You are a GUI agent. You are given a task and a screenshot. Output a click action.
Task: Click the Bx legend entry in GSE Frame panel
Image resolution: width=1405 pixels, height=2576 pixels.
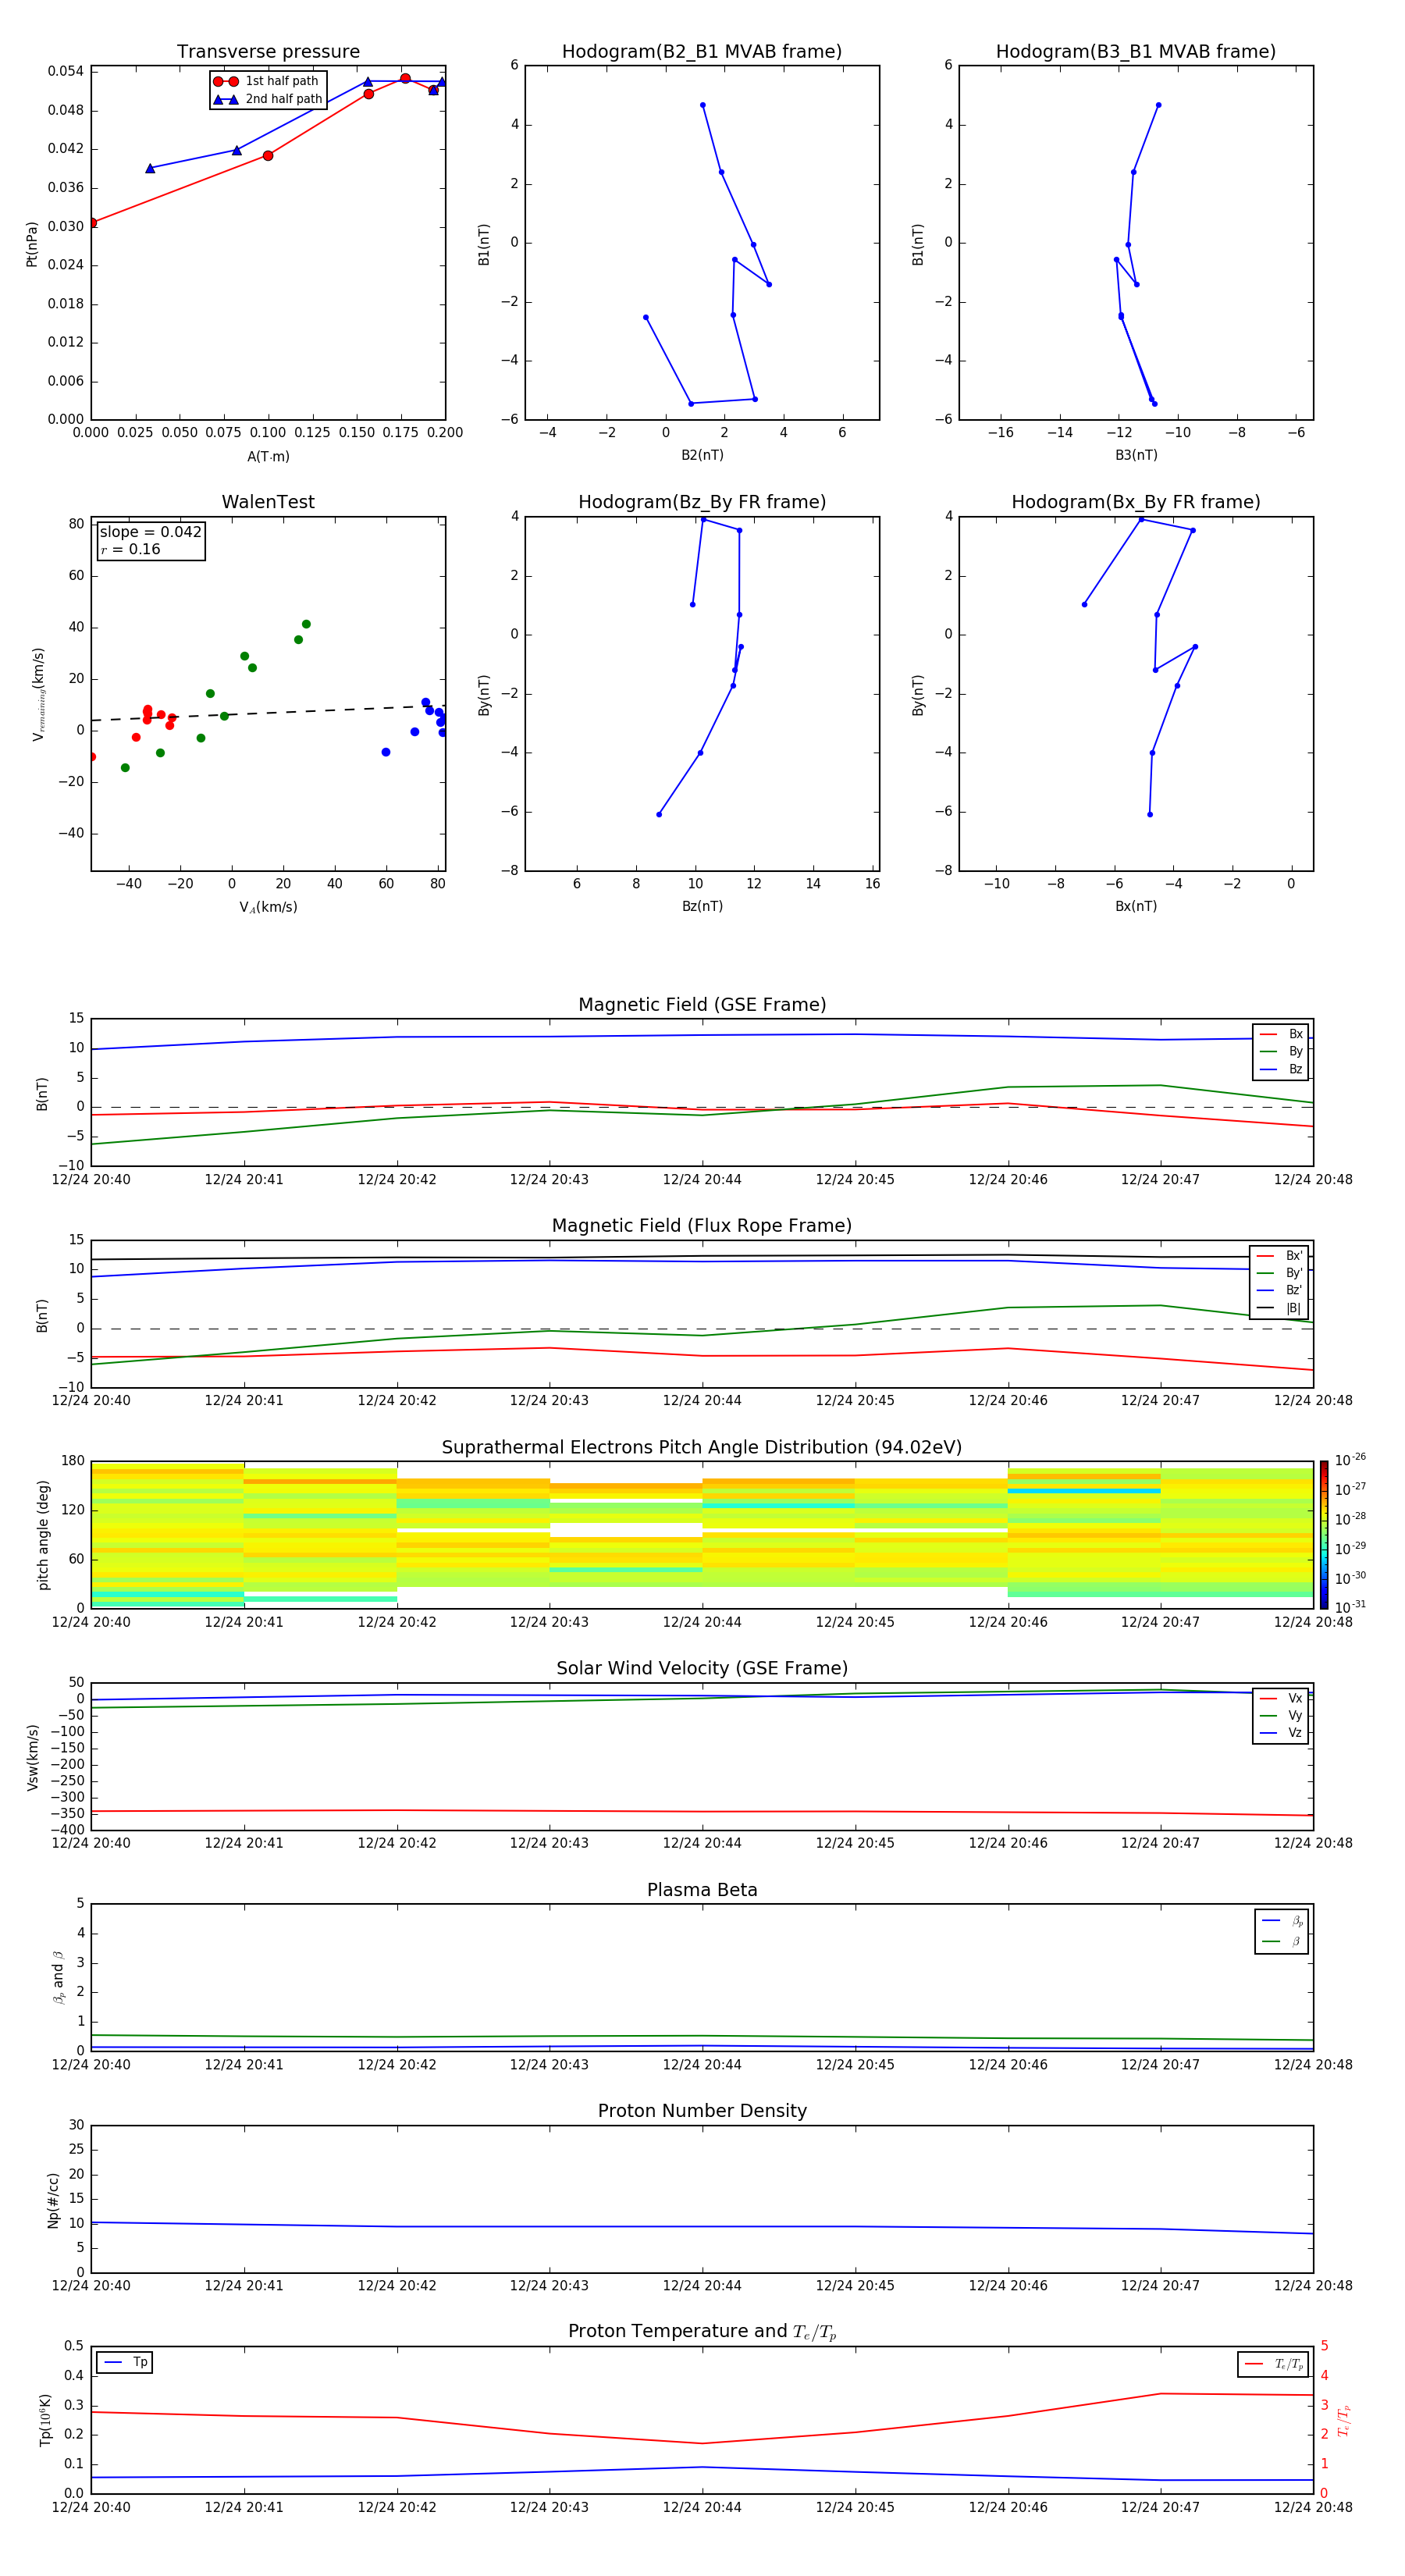tap(1281, 1034)
